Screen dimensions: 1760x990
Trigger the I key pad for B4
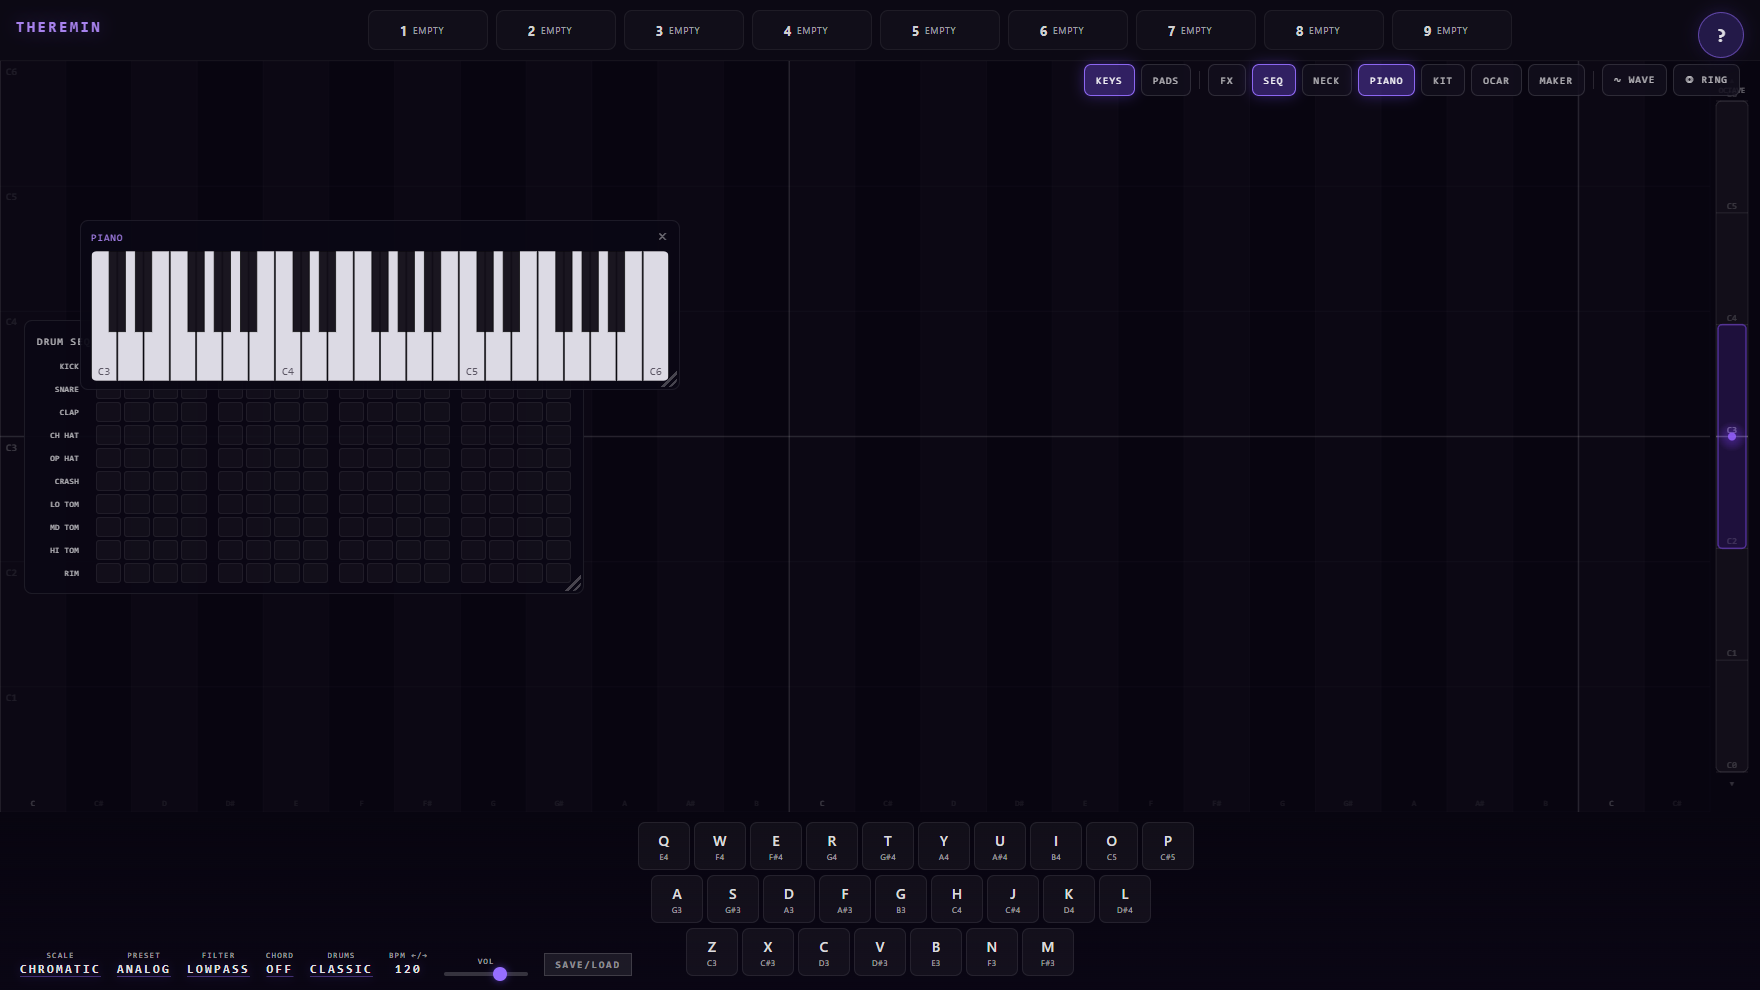coord(1056,846)
